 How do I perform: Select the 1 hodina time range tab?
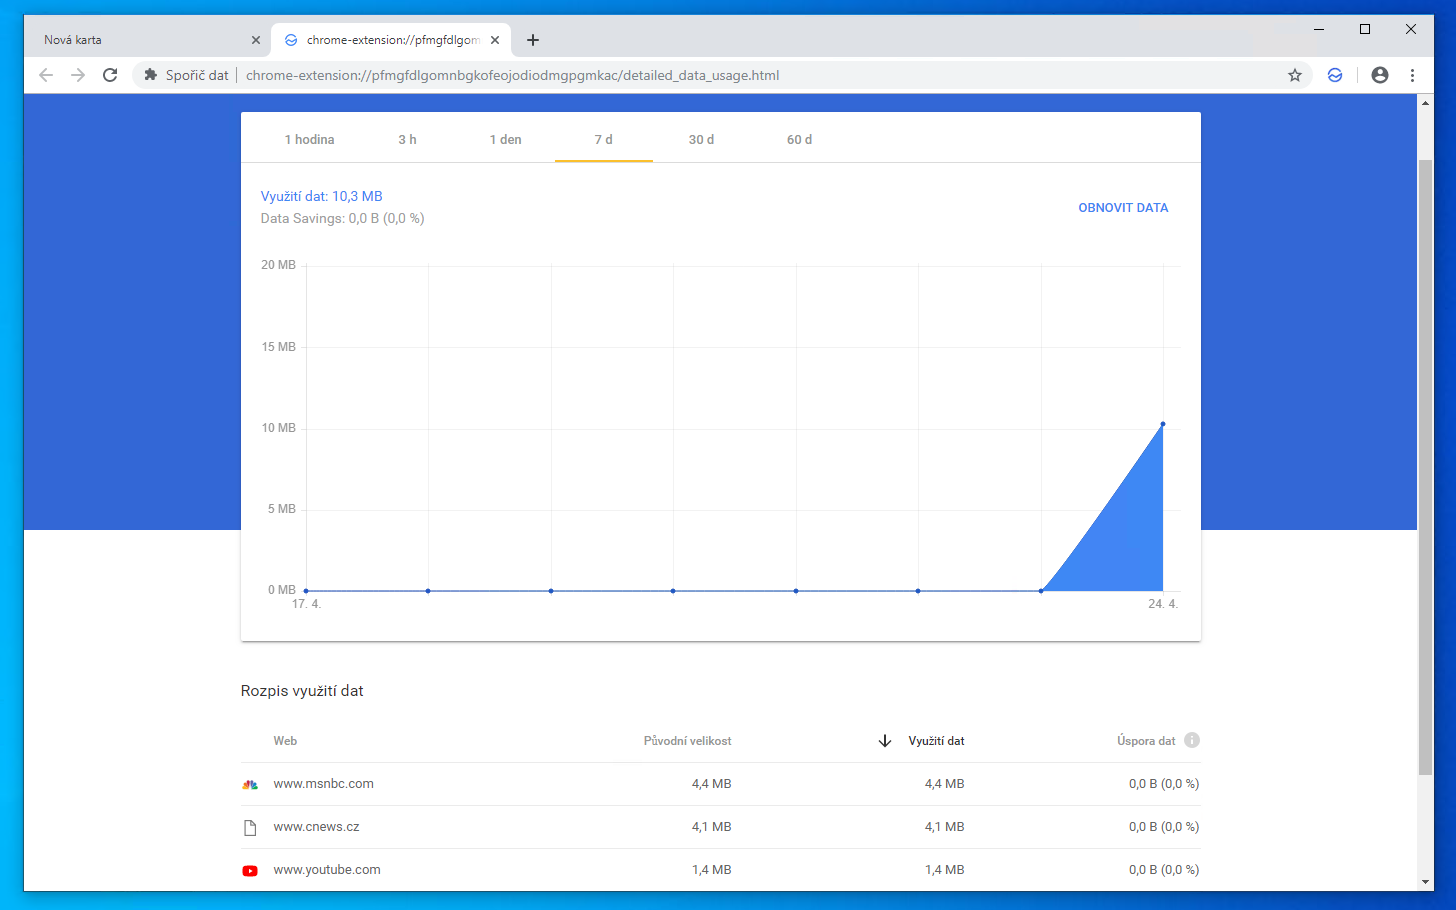[310, 139]
